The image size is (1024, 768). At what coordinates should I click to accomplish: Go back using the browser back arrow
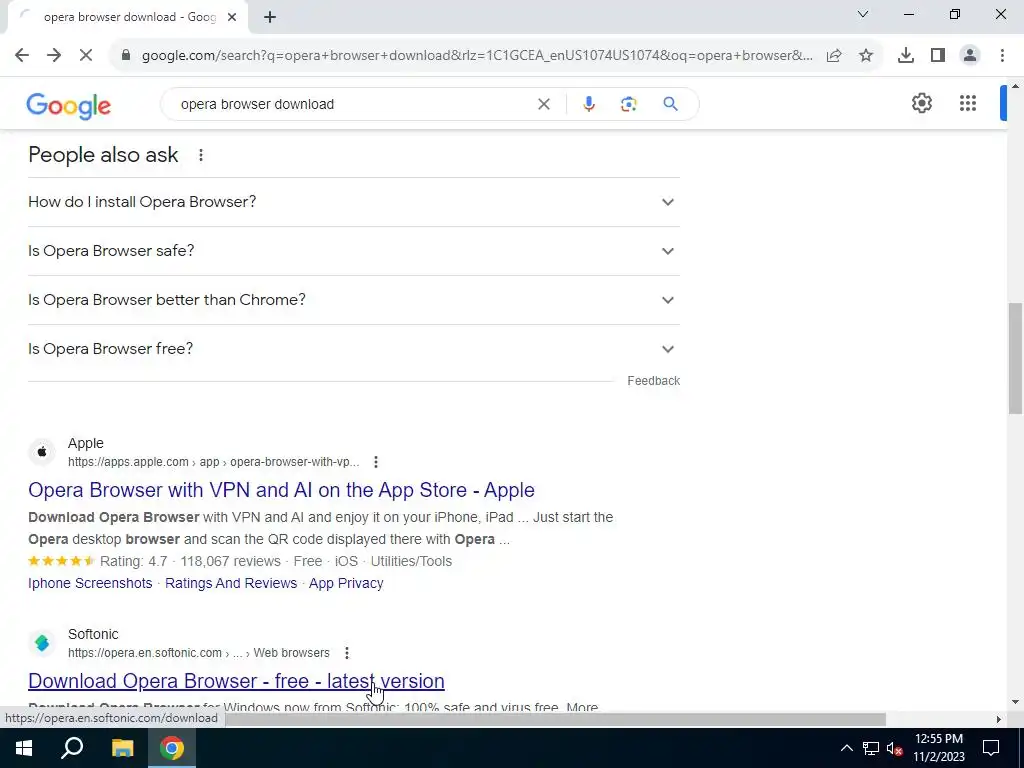coord(22,56)
